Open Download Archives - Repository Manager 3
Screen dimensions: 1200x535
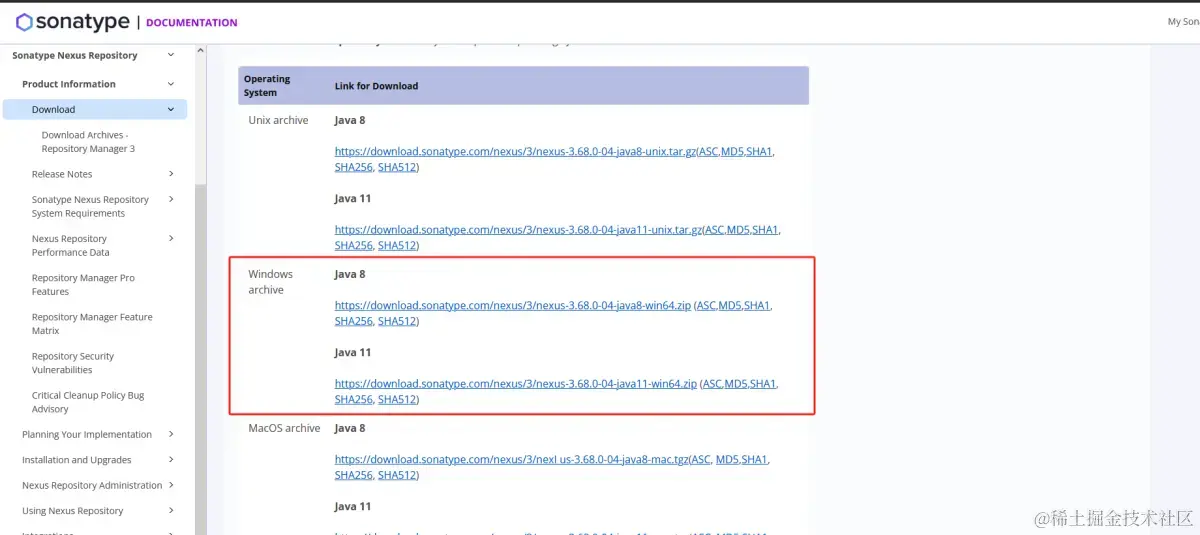pyautogui.click(x=88, y=142)
